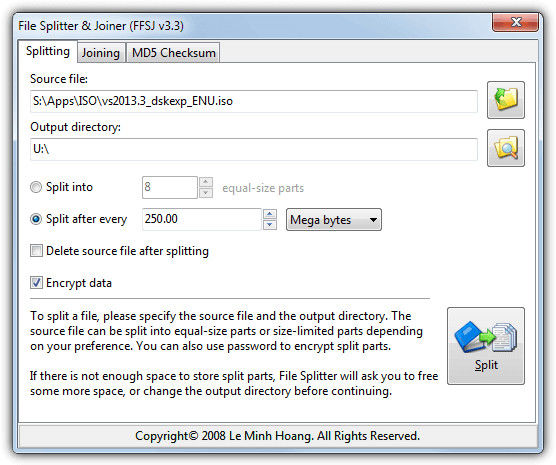Viewport: 556px width, 465px height.
Task: Click the copyright Le Minh Hoang status text
Action: point(277,436)
